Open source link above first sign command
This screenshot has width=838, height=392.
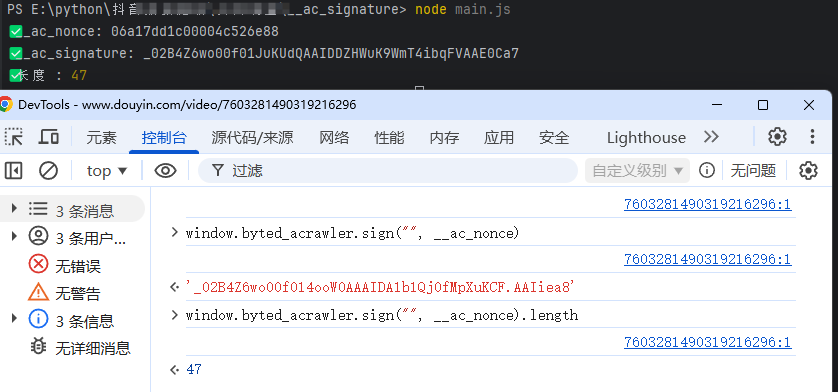pyautogui.click(x=708, y=204)
